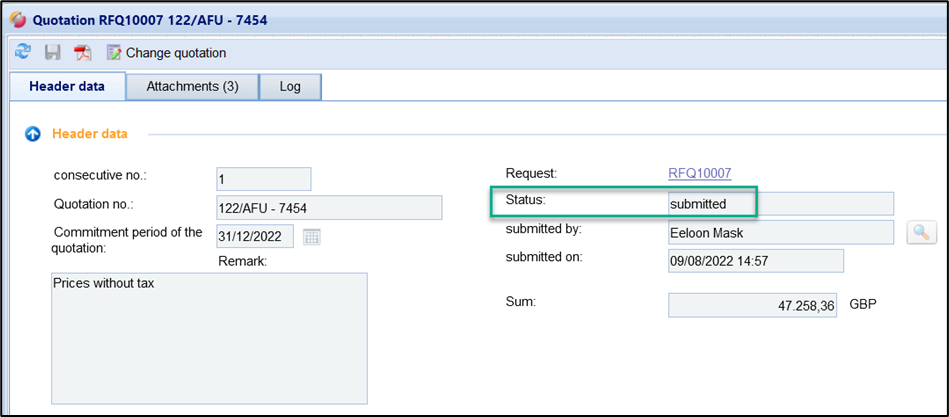The width and height of the screenshot is (949, 417).
Task: Click the Quotation no. input field
Action: 329,207
